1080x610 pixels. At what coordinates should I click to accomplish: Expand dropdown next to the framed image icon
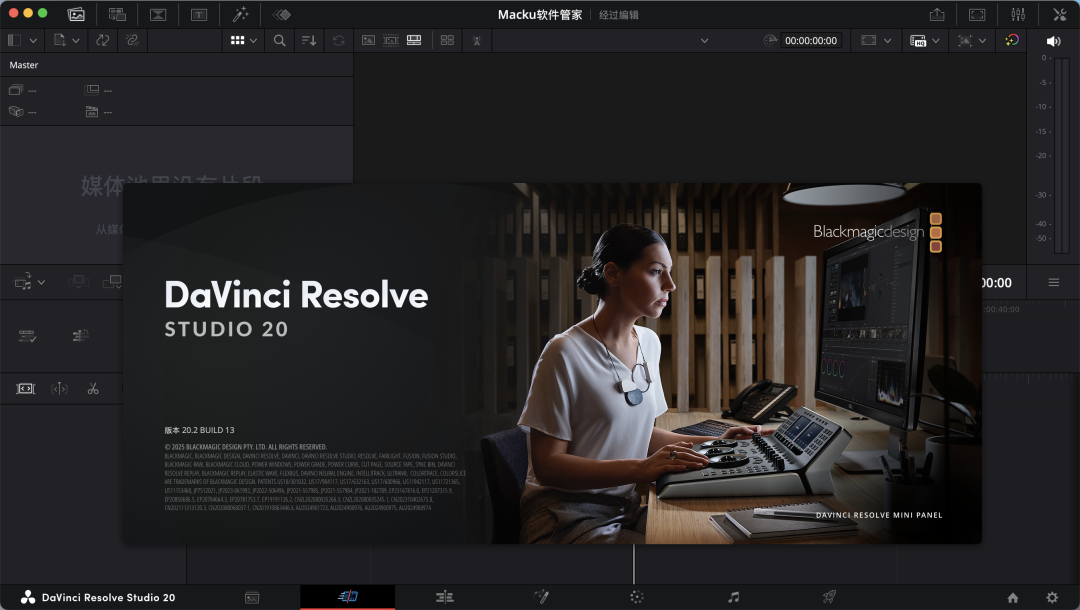click(x=982, y=41)
